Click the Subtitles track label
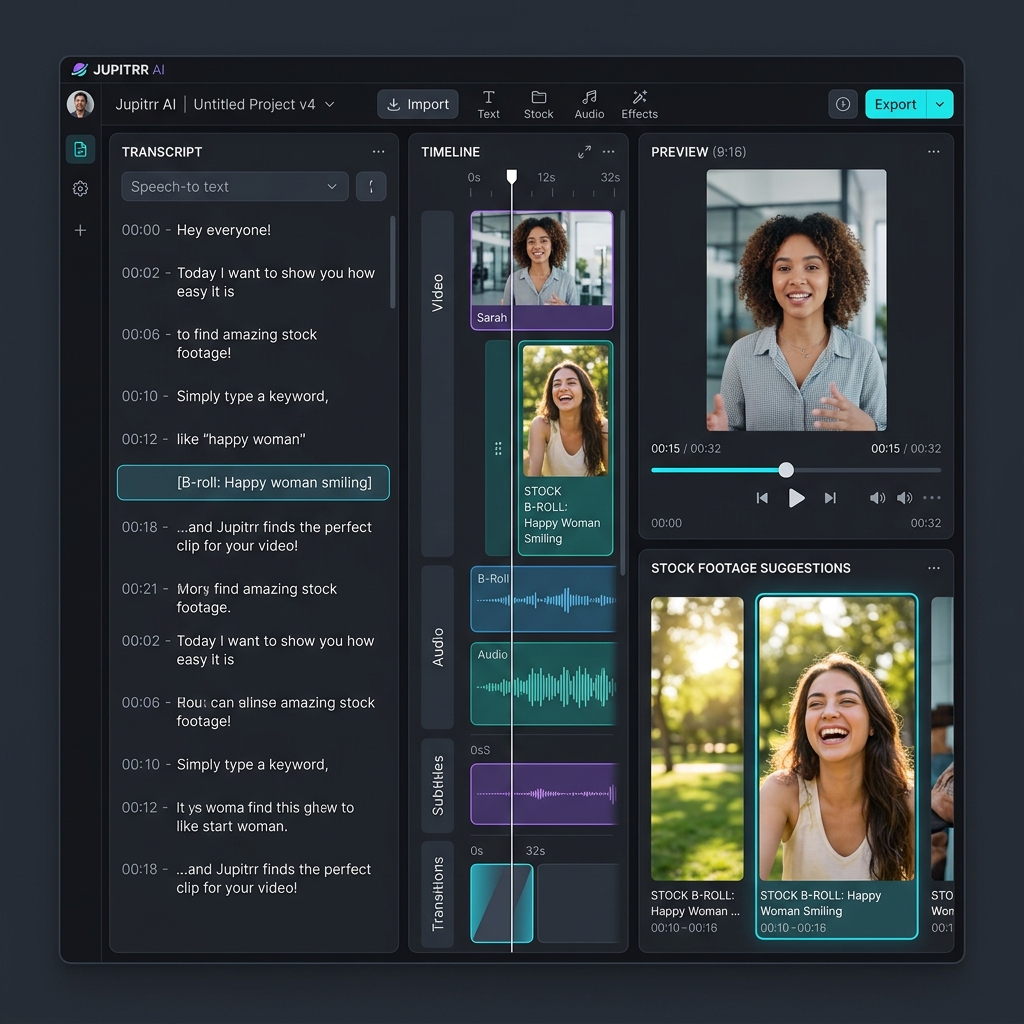Viewport: 1024px width, 1024px height. [x=438, y=786]
